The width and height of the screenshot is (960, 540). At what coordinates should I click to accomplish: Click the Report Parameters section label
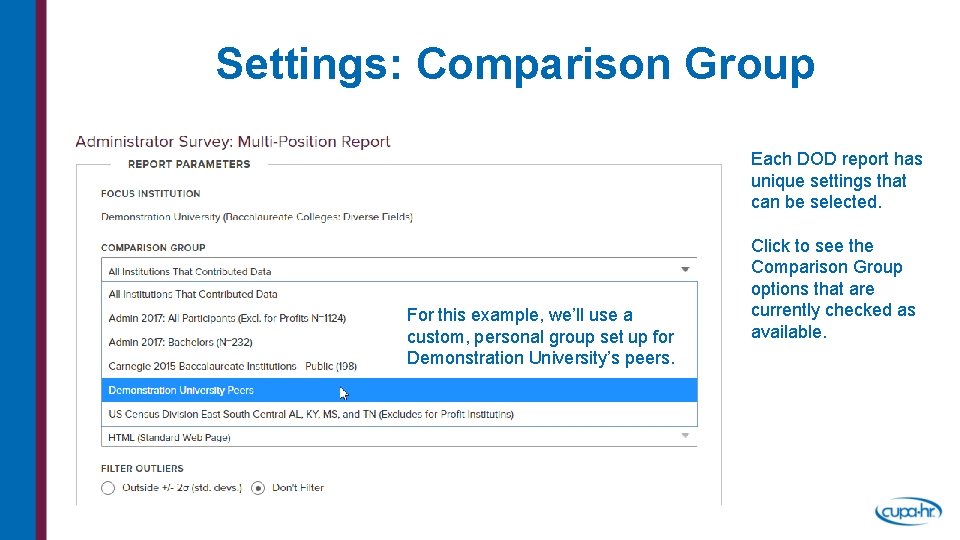click(x=189, y=164)
